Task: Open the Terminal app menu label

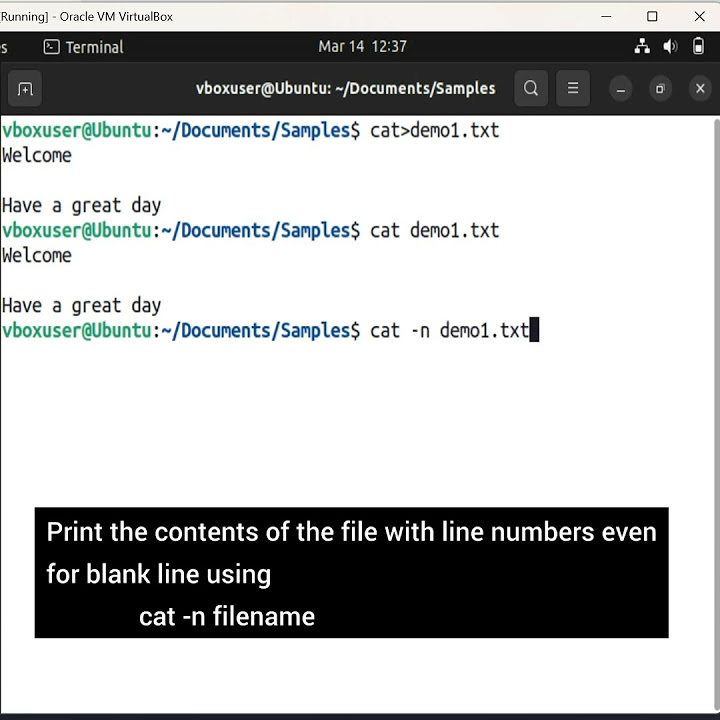Action: click(94, 47)
